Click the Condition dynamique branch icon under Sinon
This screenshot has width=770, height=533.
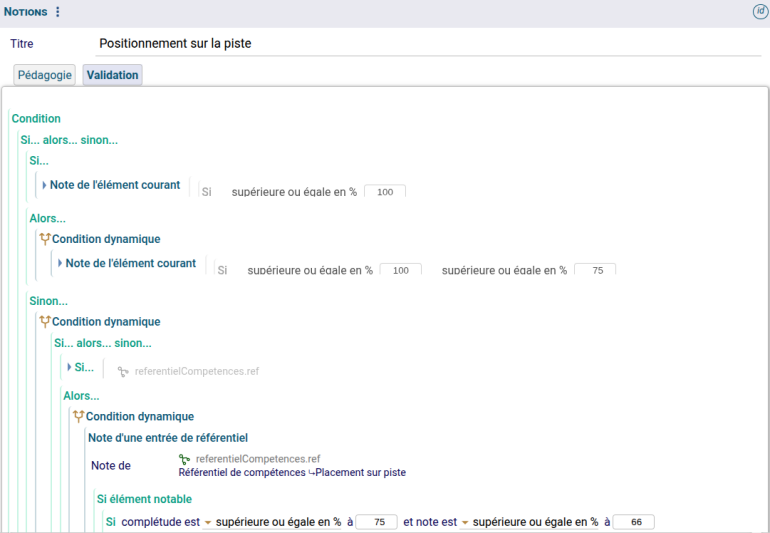coord(45,321)
